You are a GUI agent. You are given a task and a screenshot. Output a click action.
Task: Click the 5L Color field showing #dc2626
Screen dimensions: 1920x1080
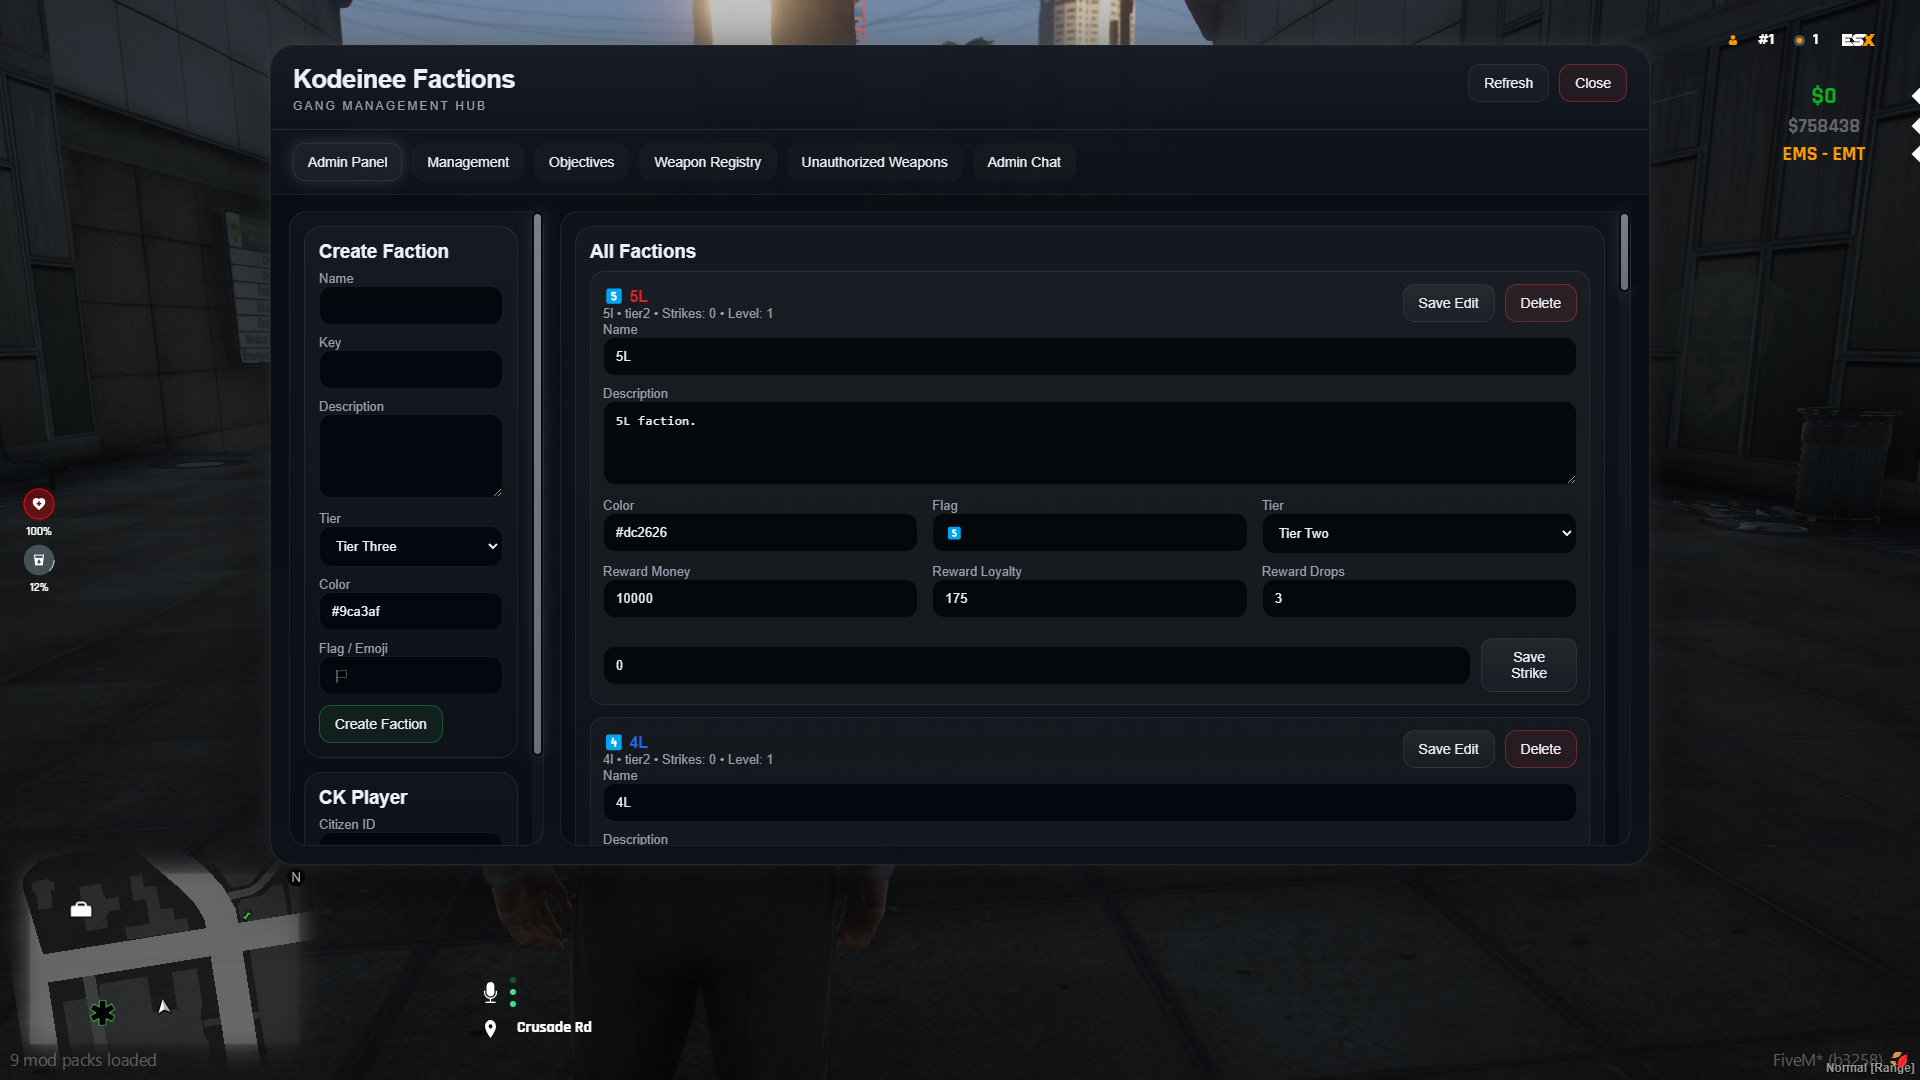760,533
